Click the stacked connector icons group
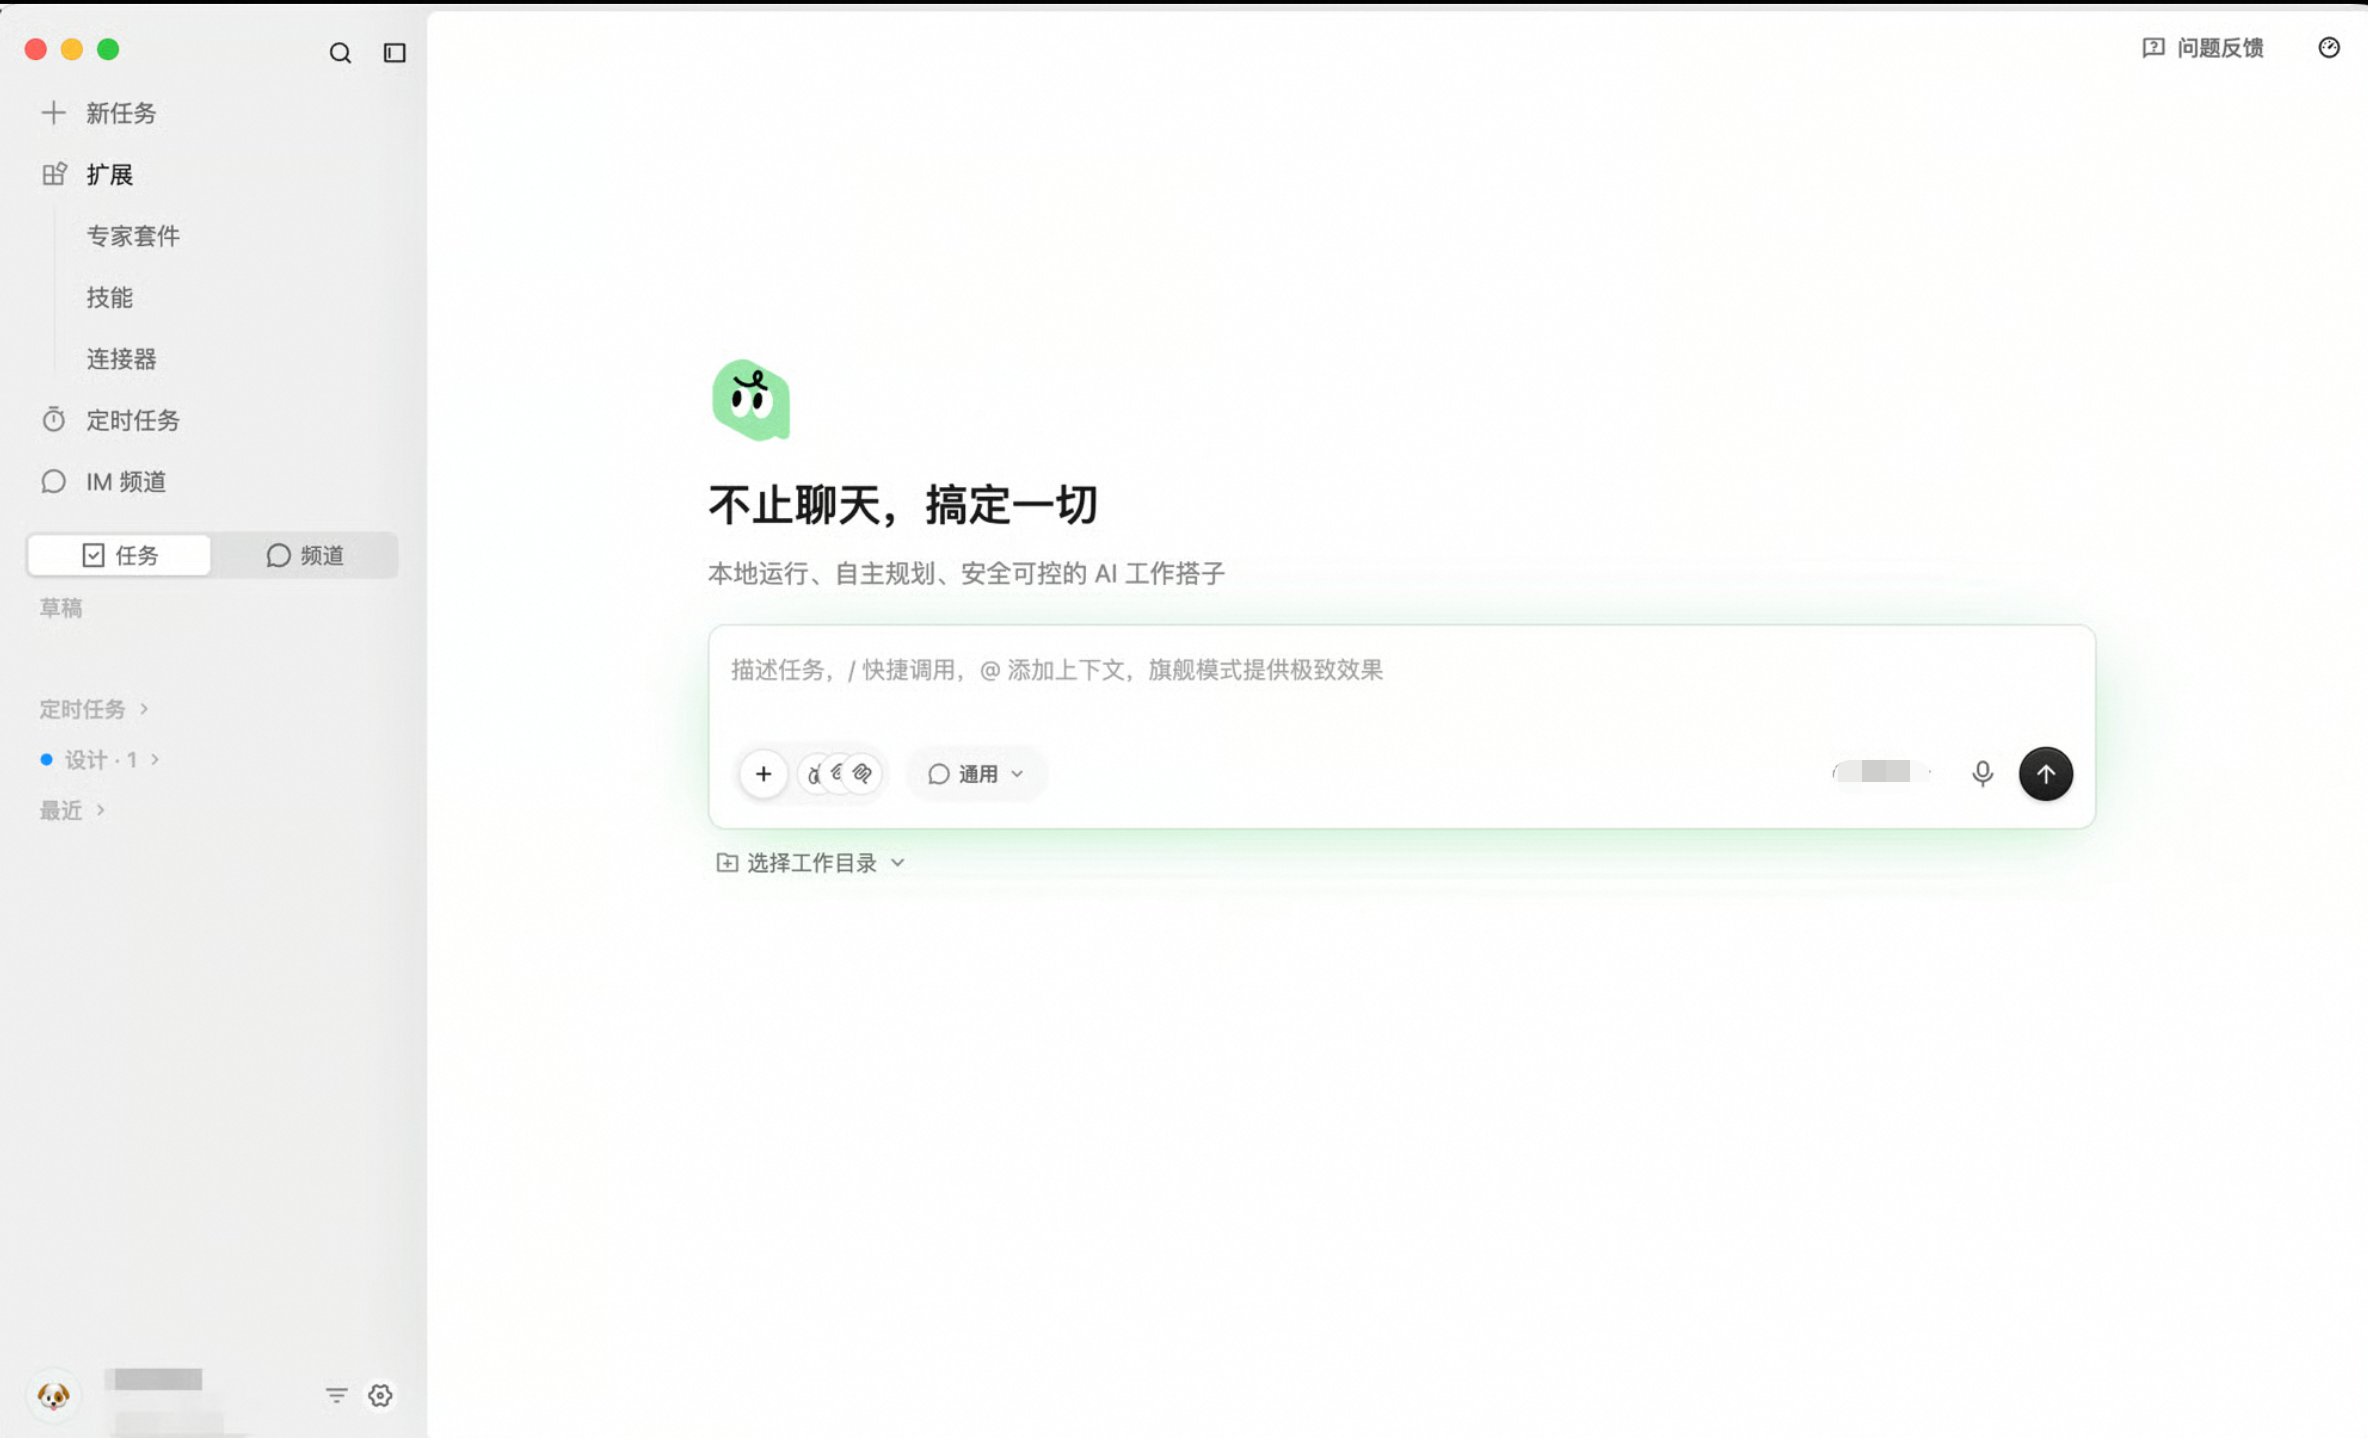2368x1438 pixels. [841, 774]
